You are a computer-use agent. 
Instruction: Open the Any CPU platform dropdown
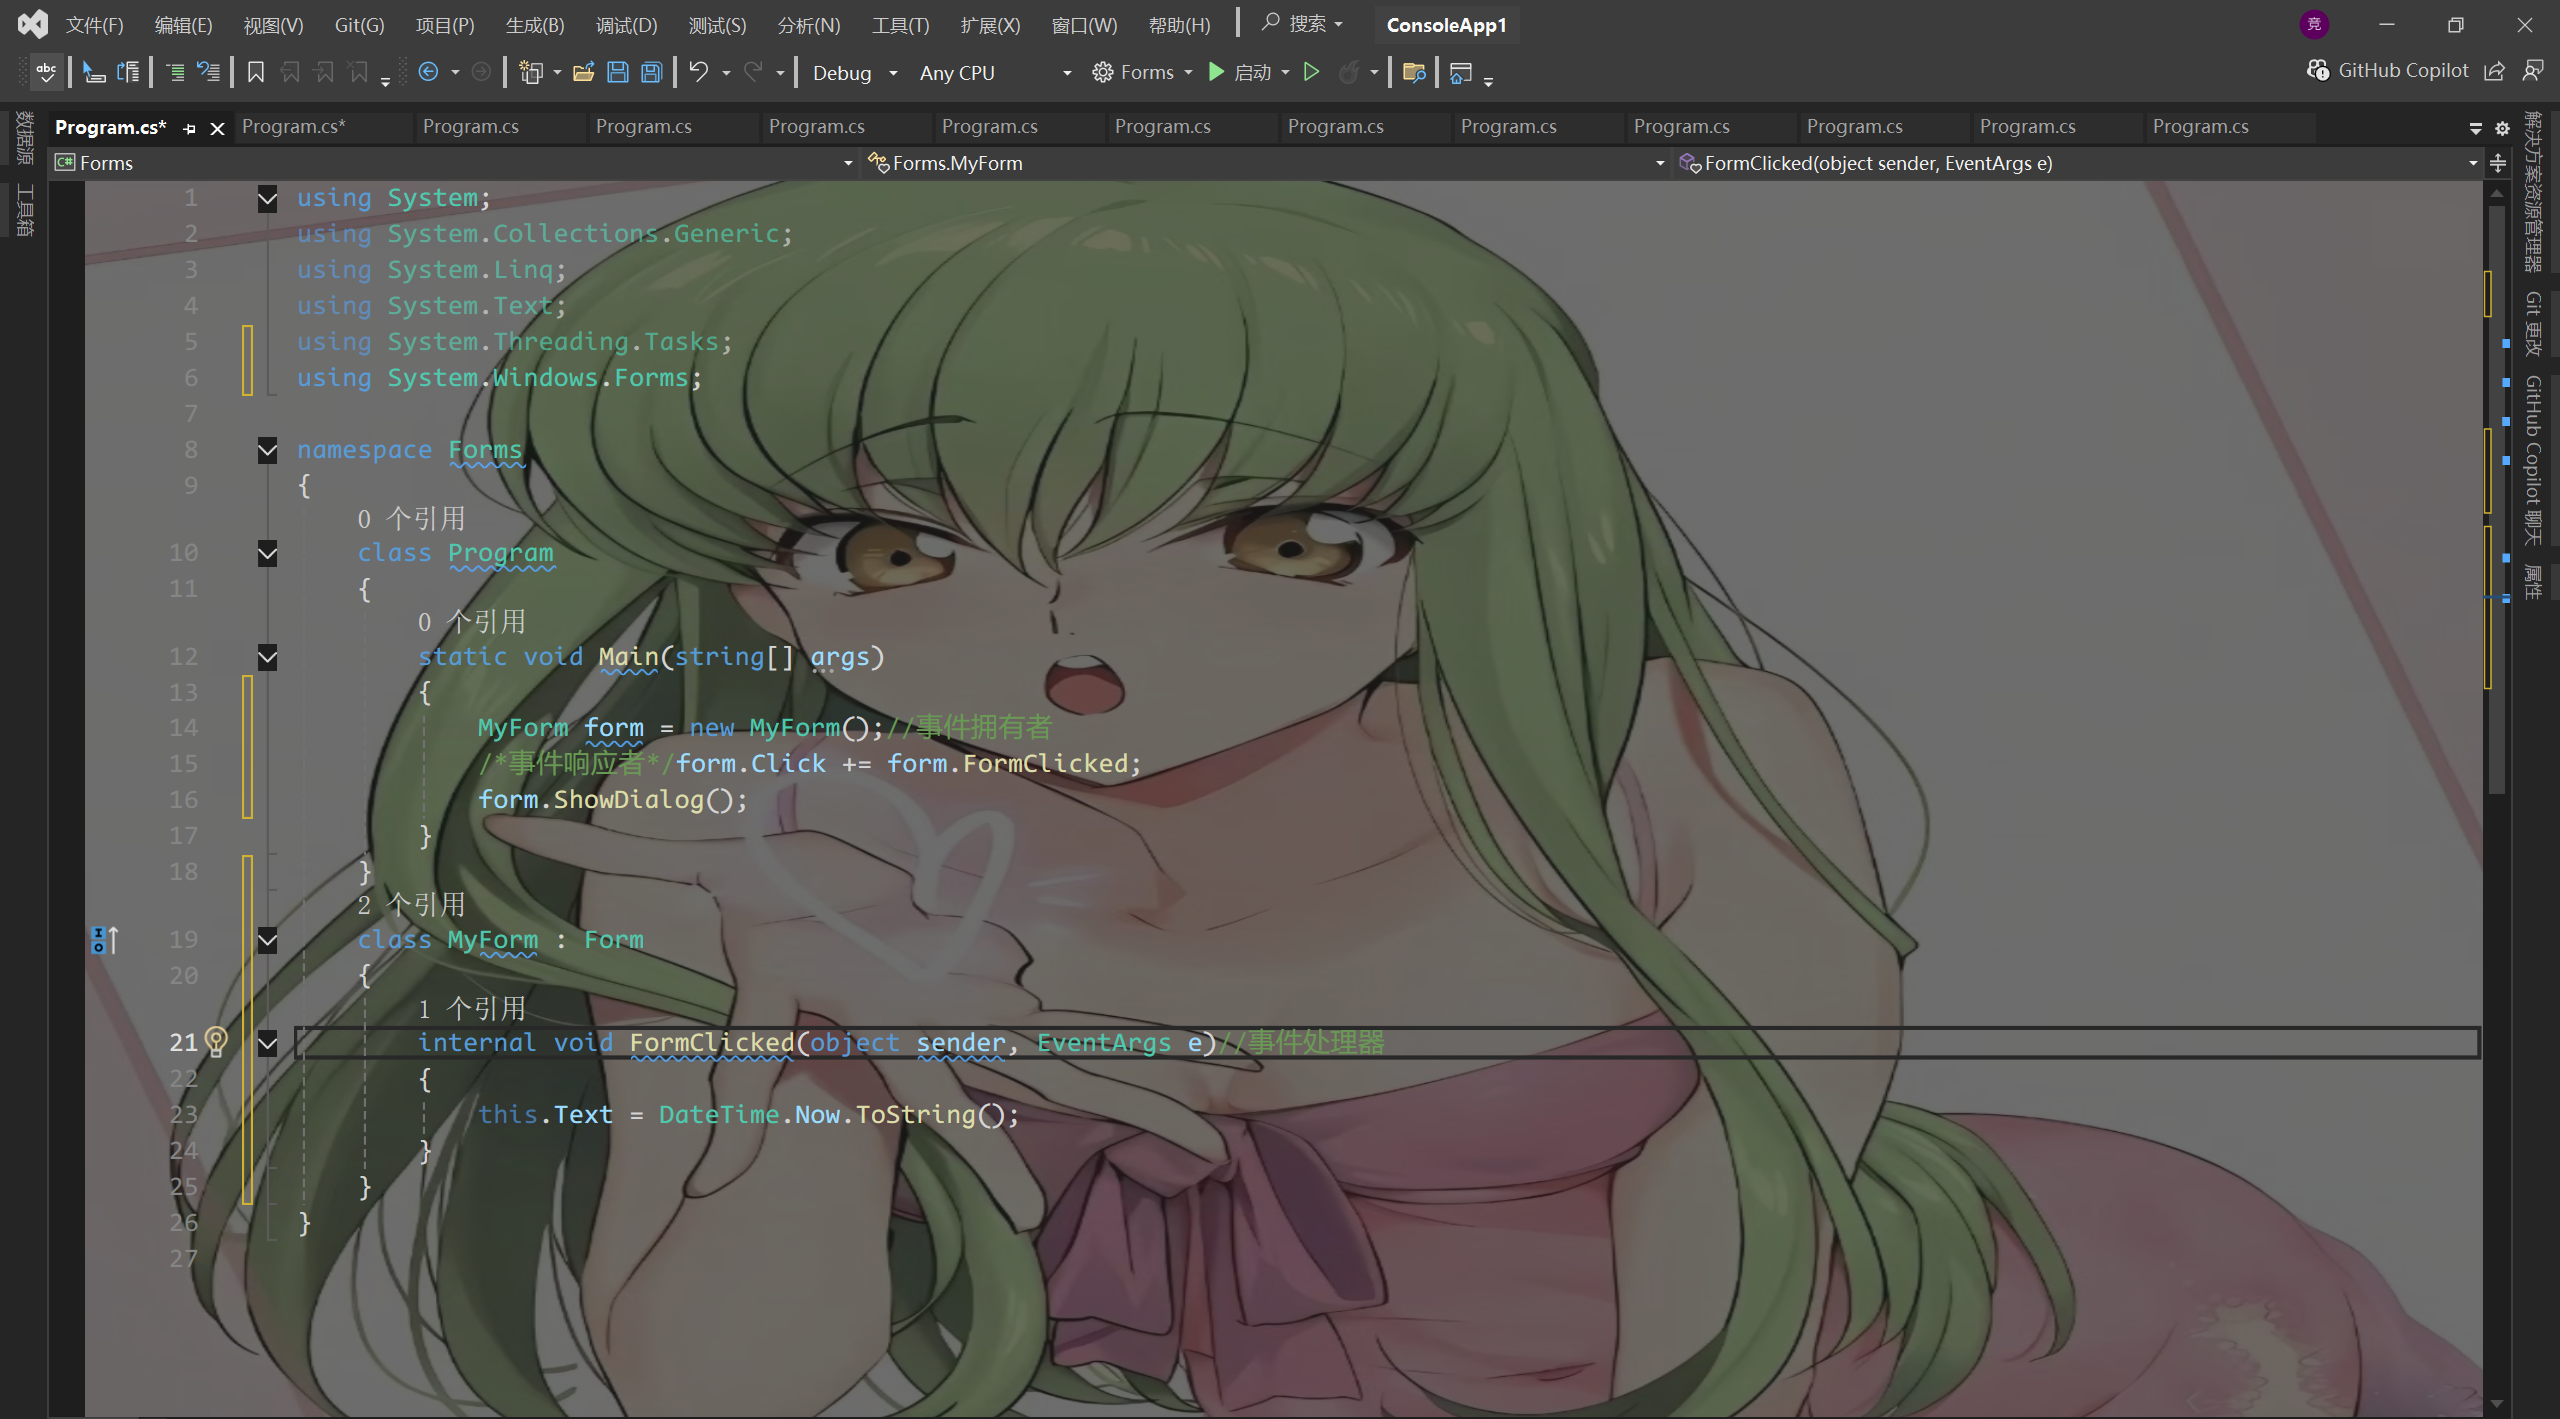coord(995,73)
